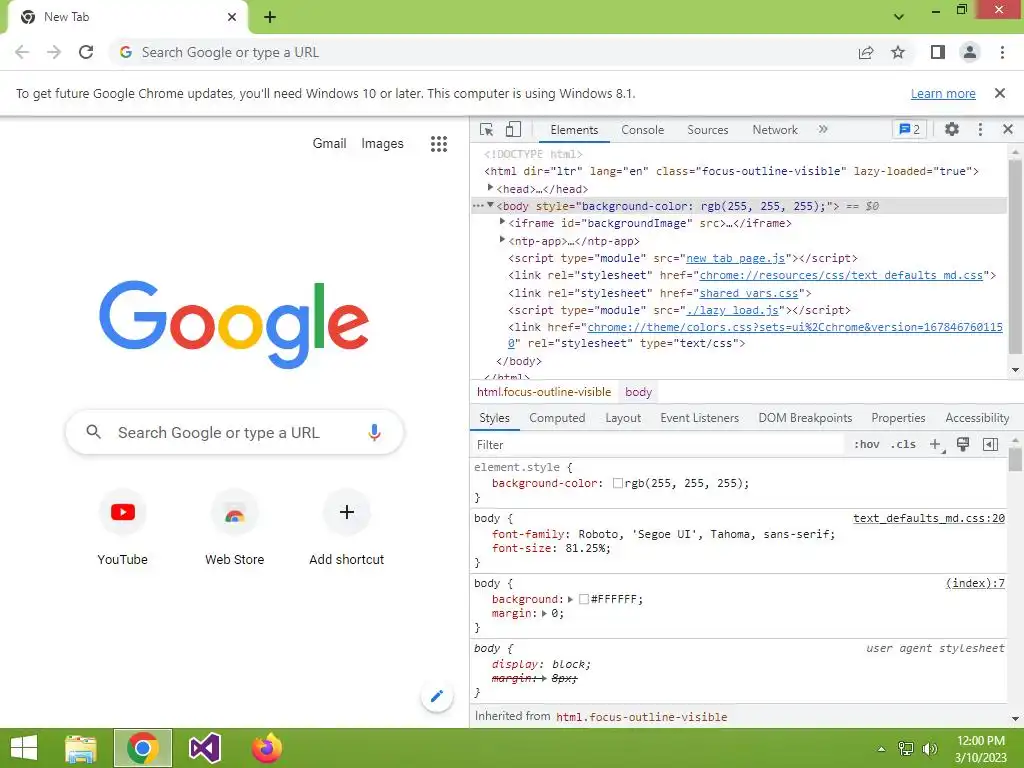This screenshot has height=768, width=1024.
Task: Dismiss the Windows 8.1 update infobar
Action: 999,93
